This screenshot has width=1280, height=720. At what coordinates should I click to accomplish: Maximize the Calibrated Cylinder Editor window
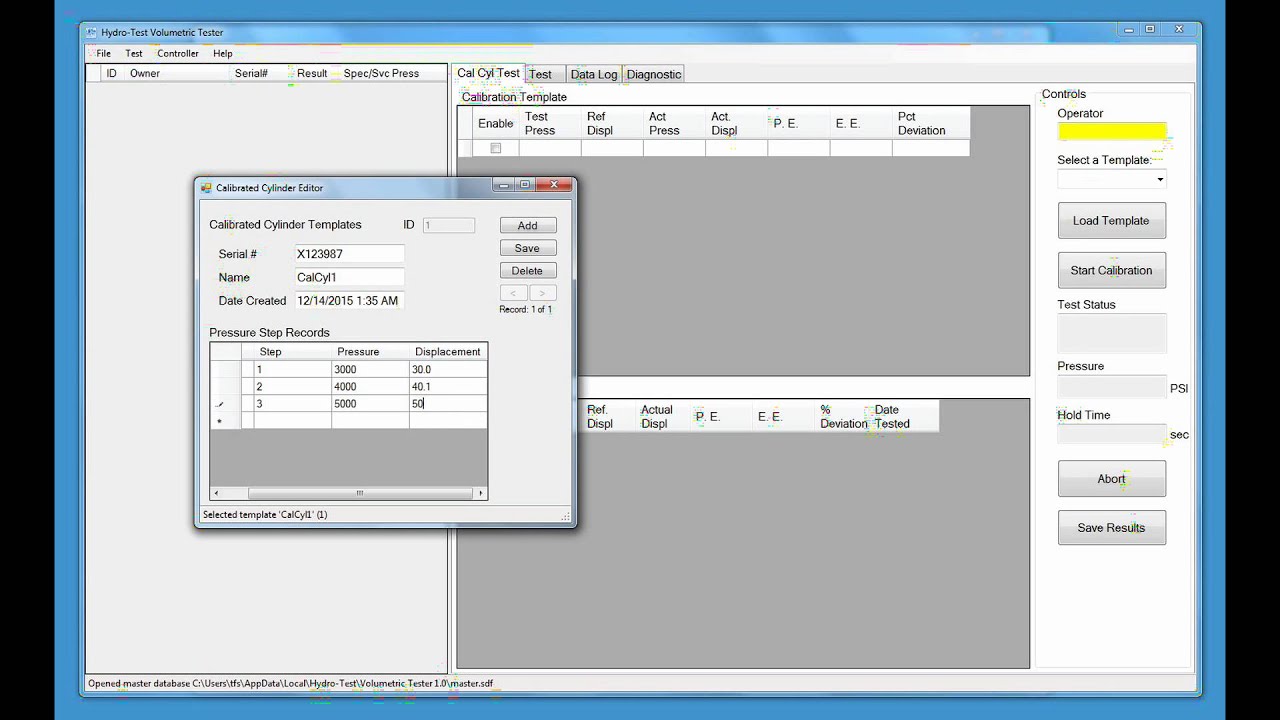coord(525,185)
